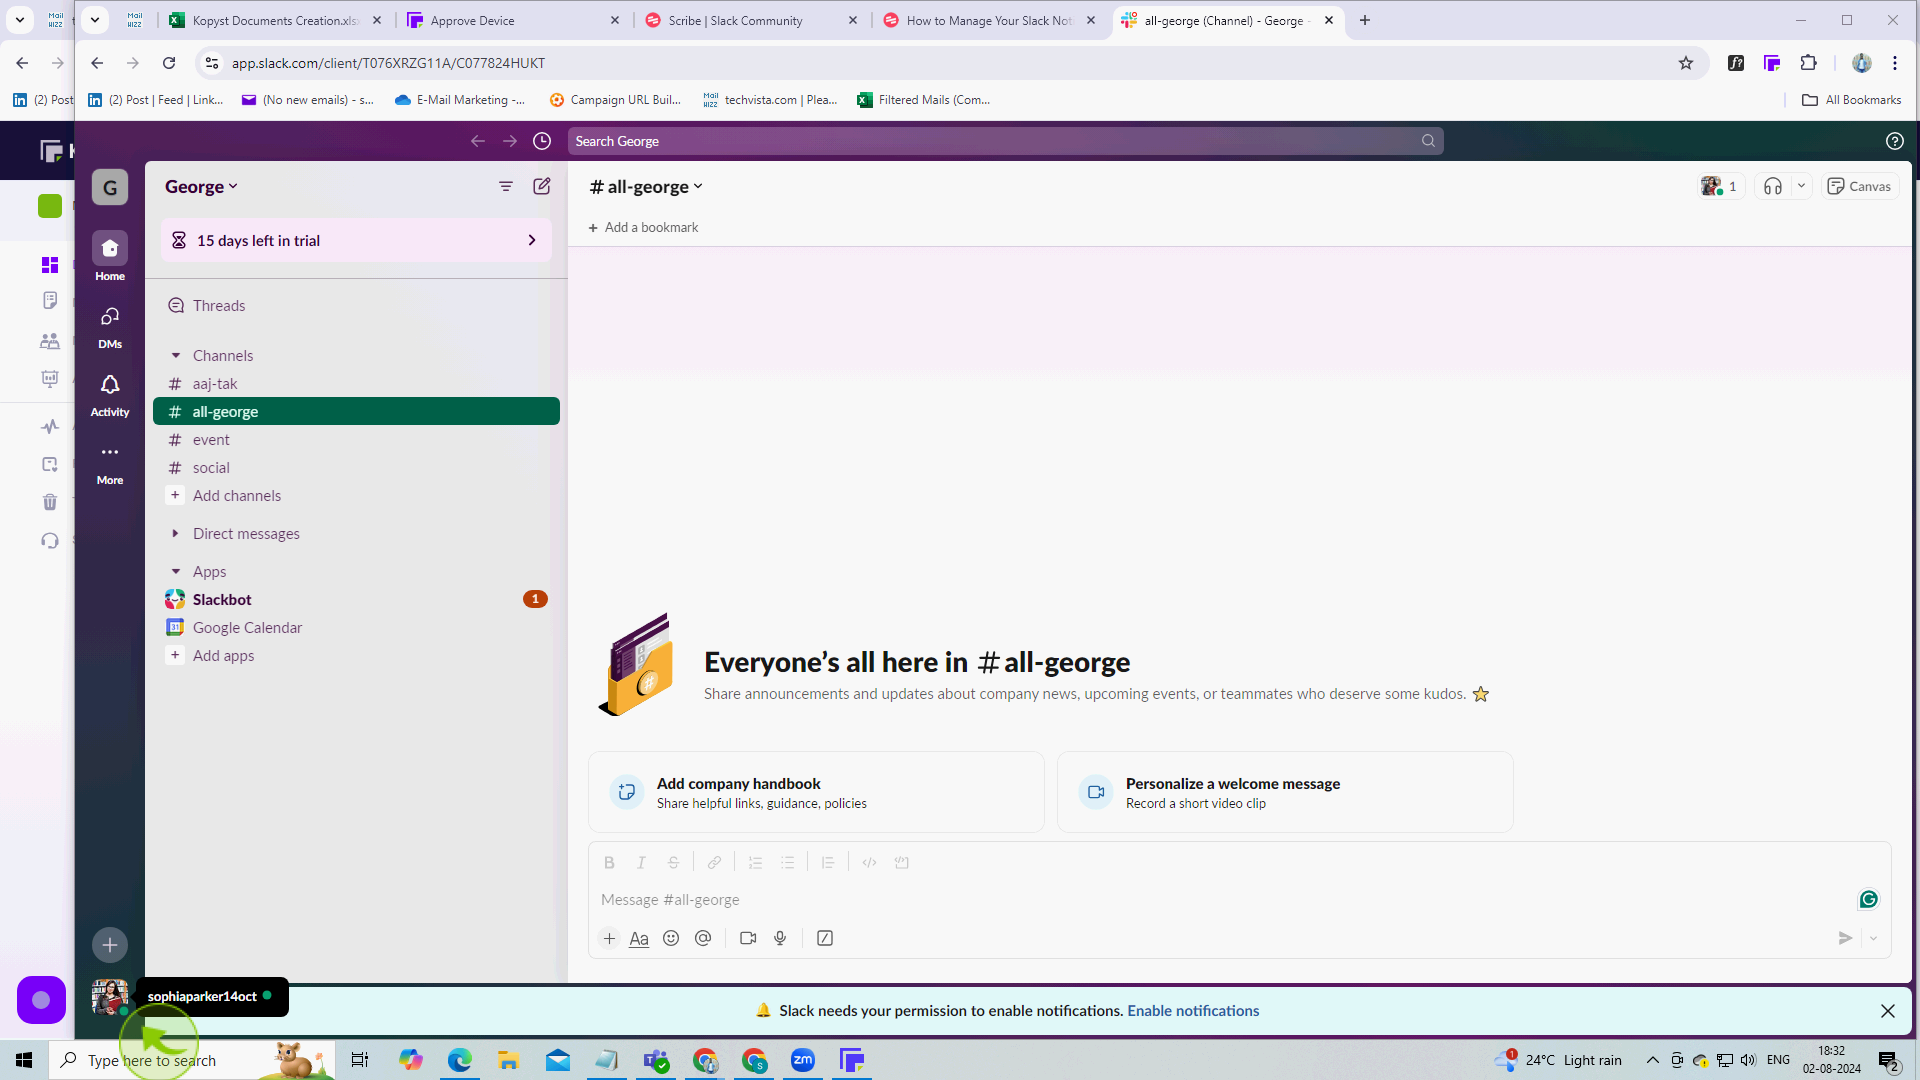Open Chrome tab search dropdown
1920x1080 pixels.
[x=95, y=19]
